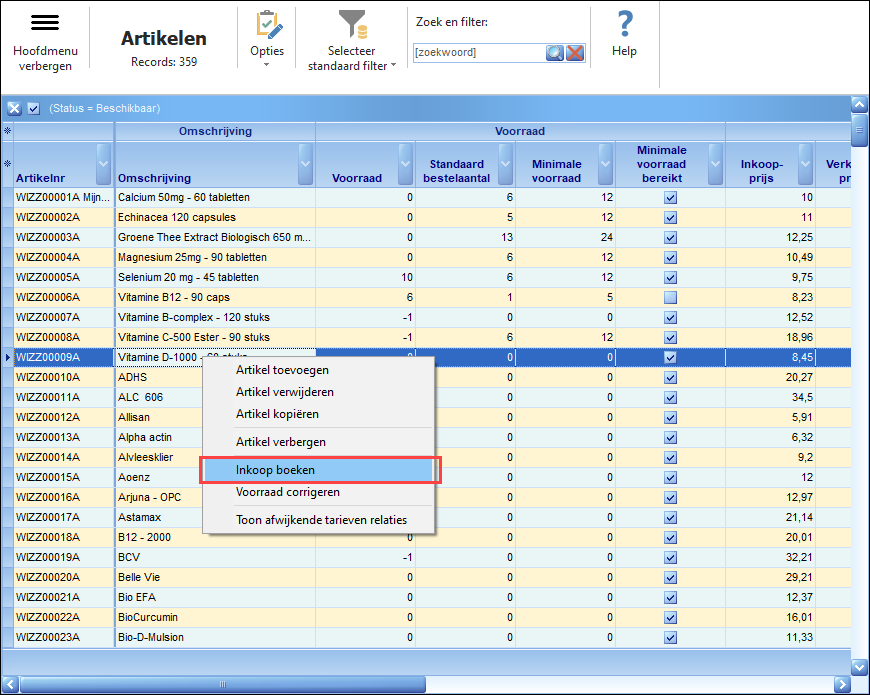Toggle checkbox for Vitamine B-complex row
The image size is (870, 695).
pyautogui.click(x=670, y=317)
